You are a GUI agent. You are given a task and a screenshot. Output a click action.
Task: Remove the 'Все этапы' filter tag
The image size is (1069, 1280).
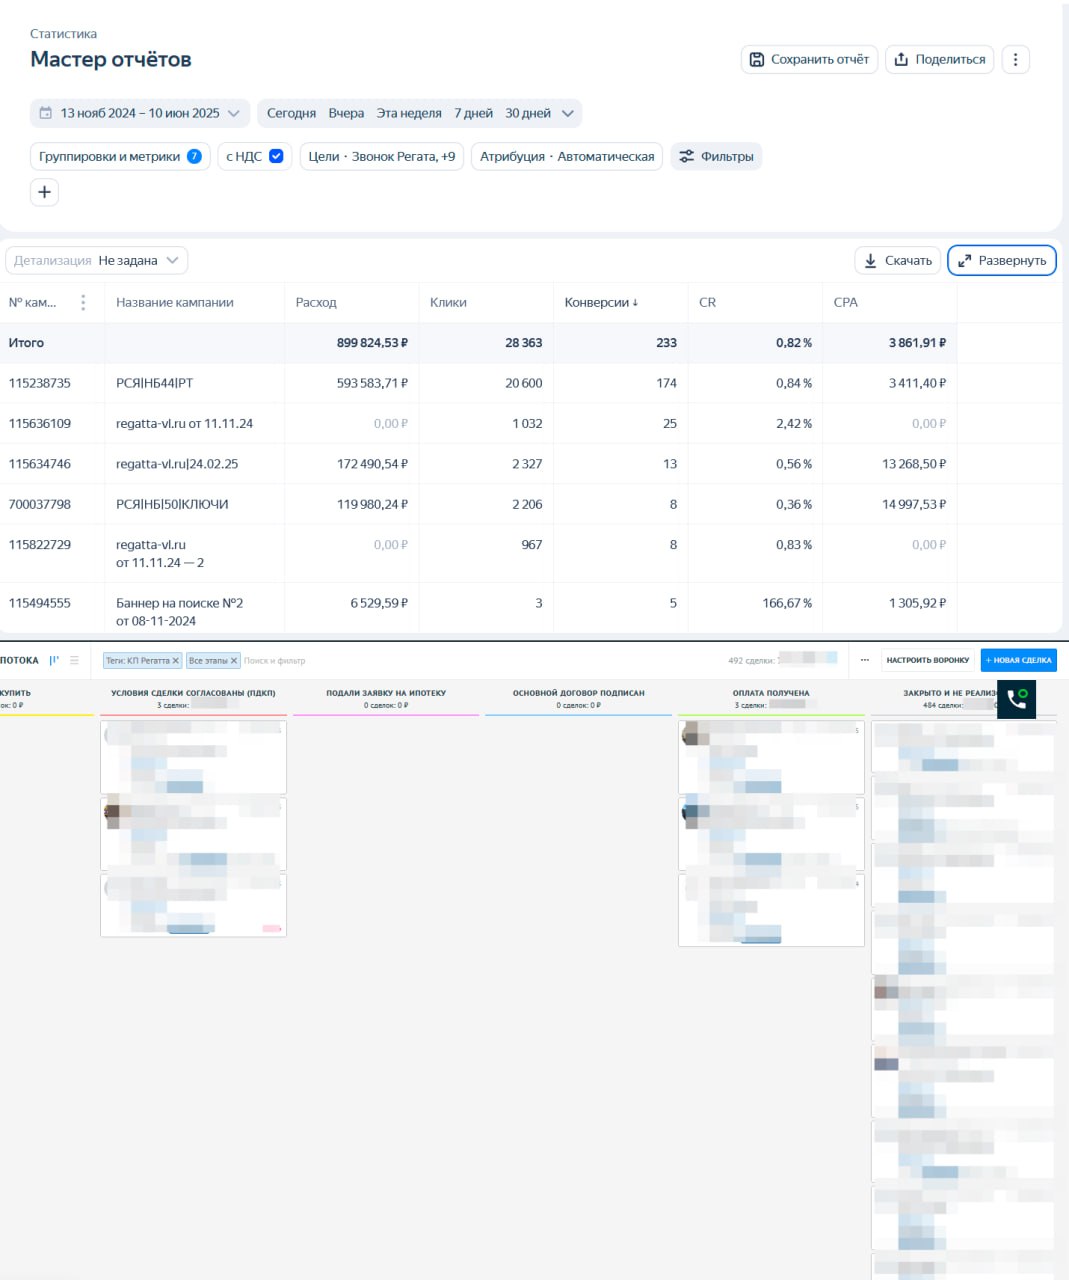234,661
